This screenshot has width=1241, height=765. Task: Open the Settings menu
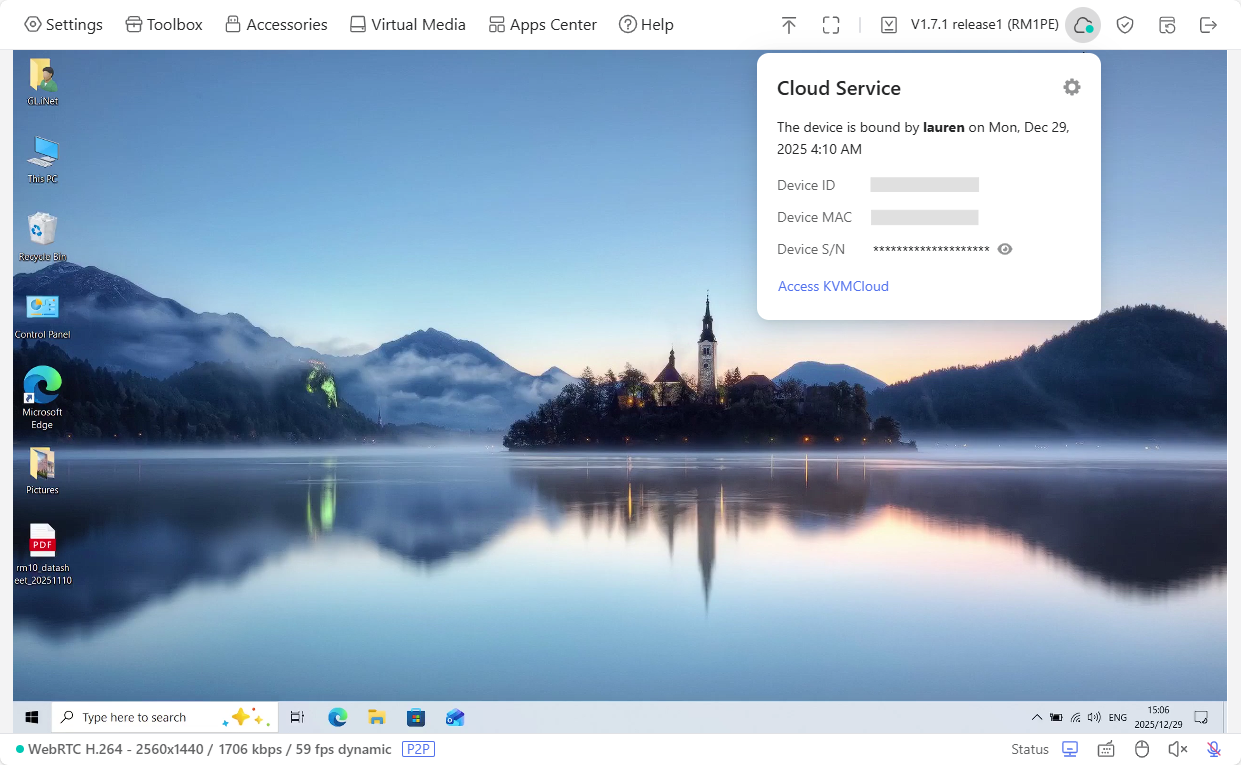click(63, 25)
